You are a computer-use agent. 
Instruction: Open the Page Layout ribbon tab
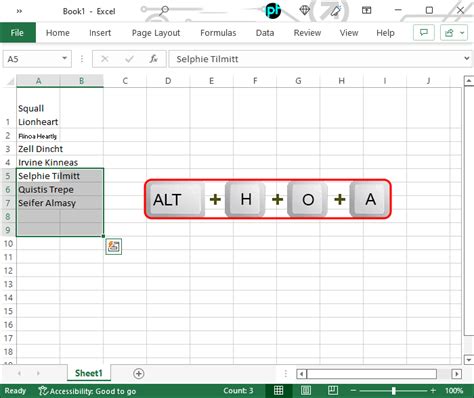point(156,33)
